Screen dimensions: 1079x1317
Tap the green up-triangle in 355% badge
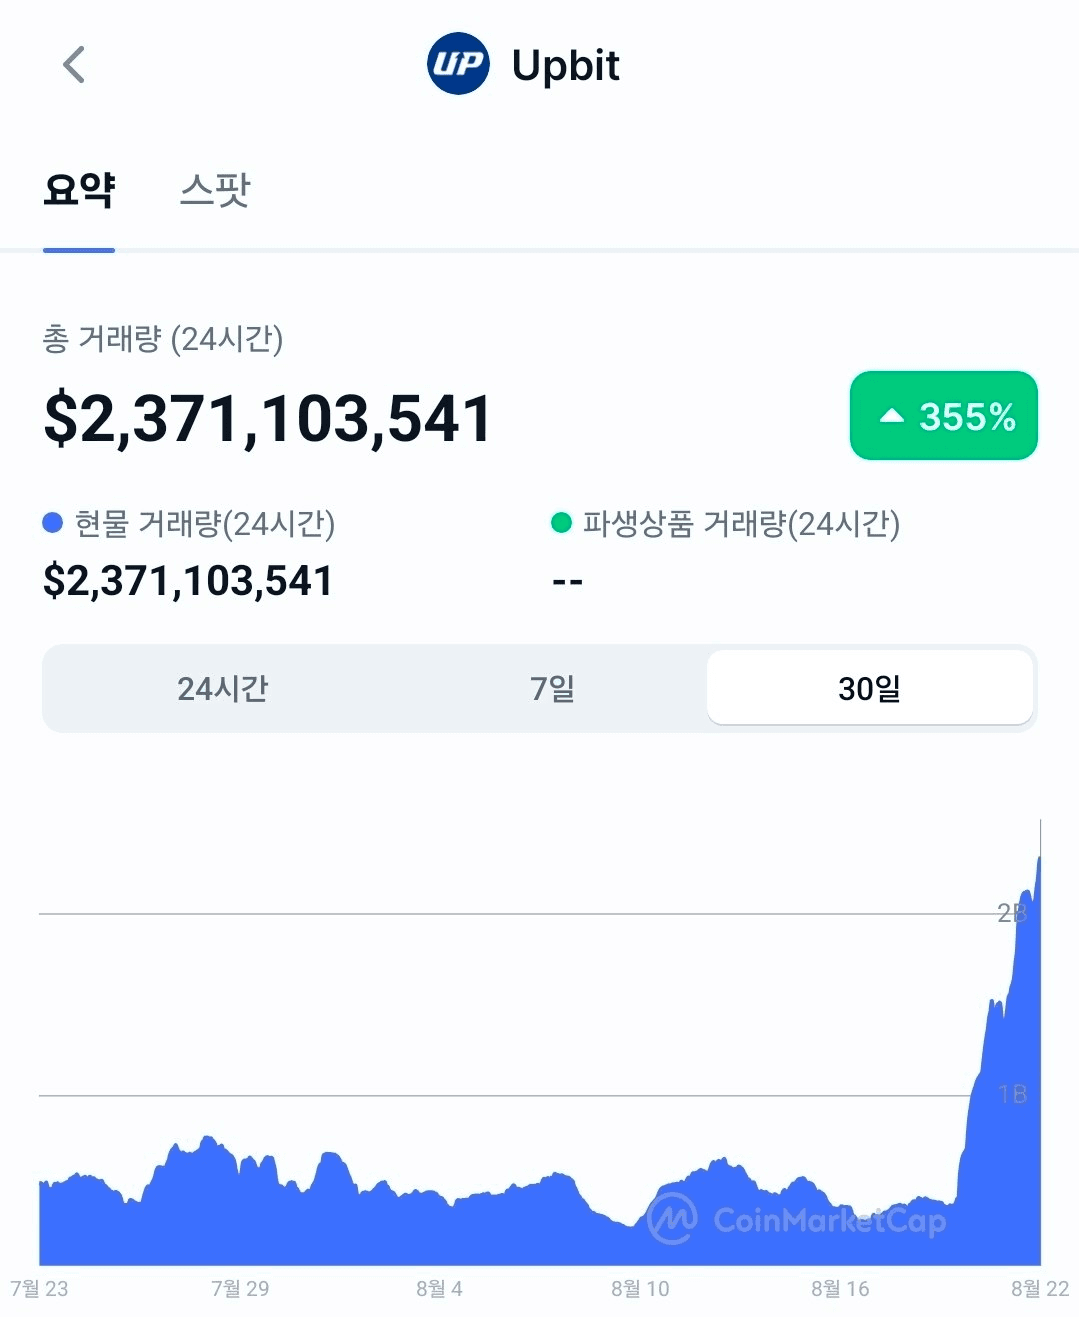pyautogui.click(x=891, y=416)
